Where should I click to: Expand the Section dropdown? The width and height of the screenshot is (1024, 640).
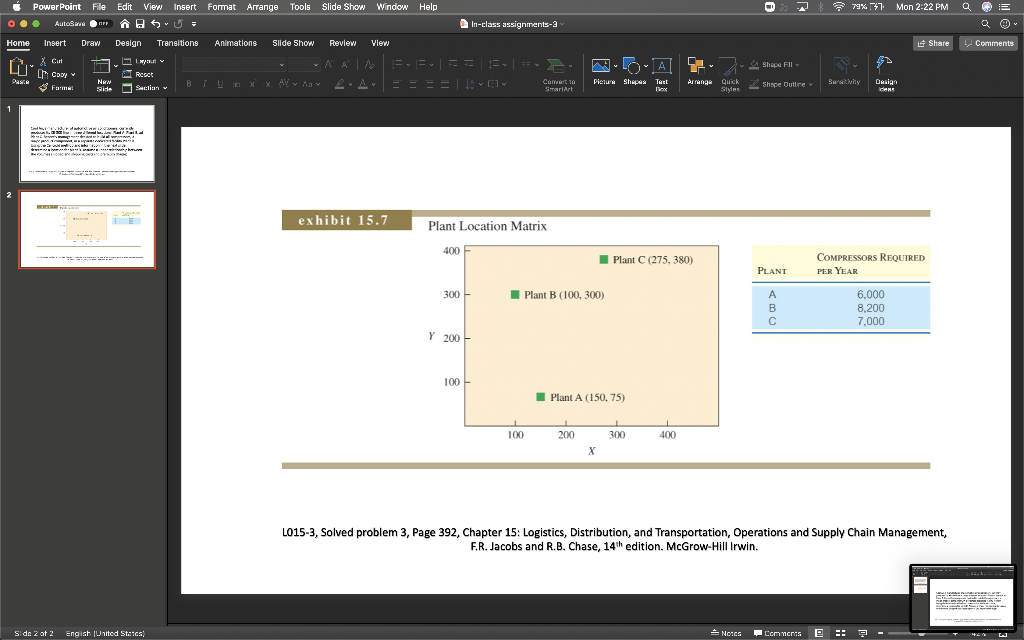tap(153, 88)
